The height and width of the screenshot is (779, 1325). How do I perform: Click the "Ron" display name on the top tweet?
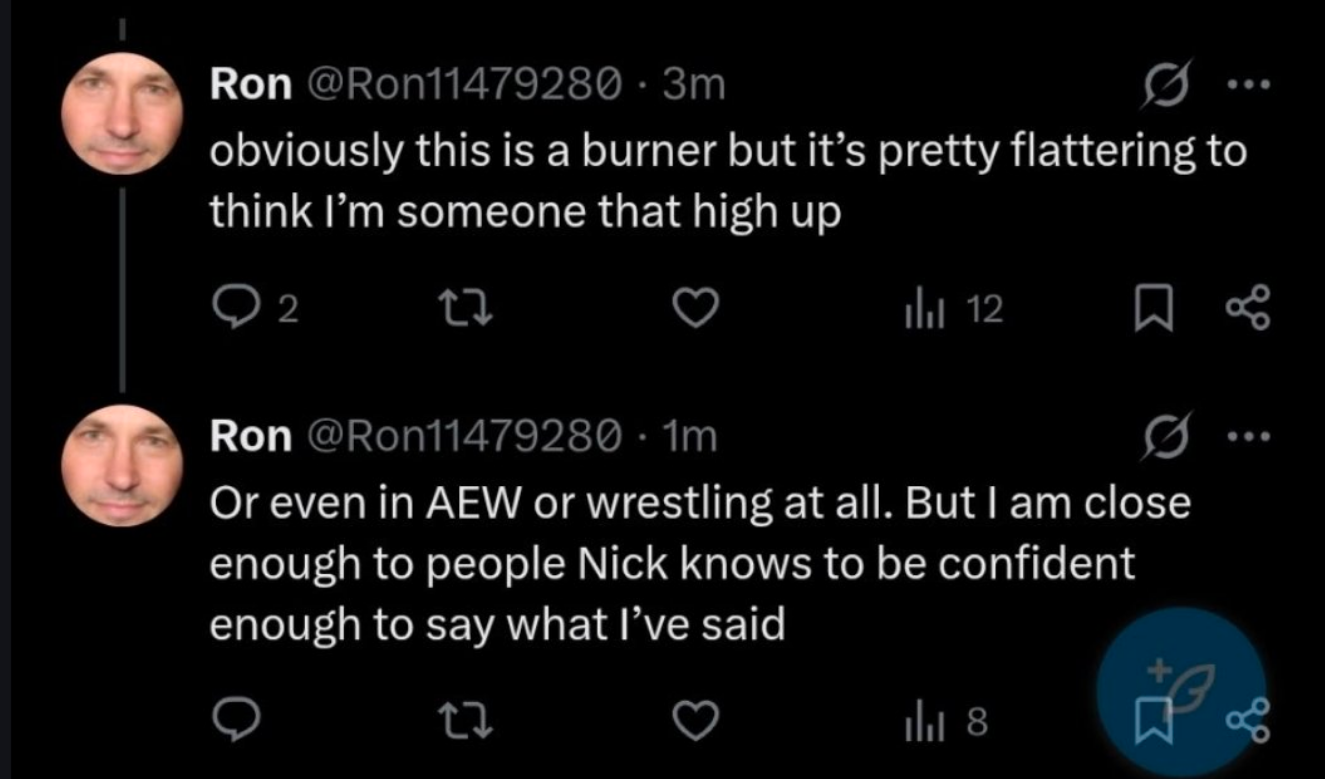pos(249,86)
